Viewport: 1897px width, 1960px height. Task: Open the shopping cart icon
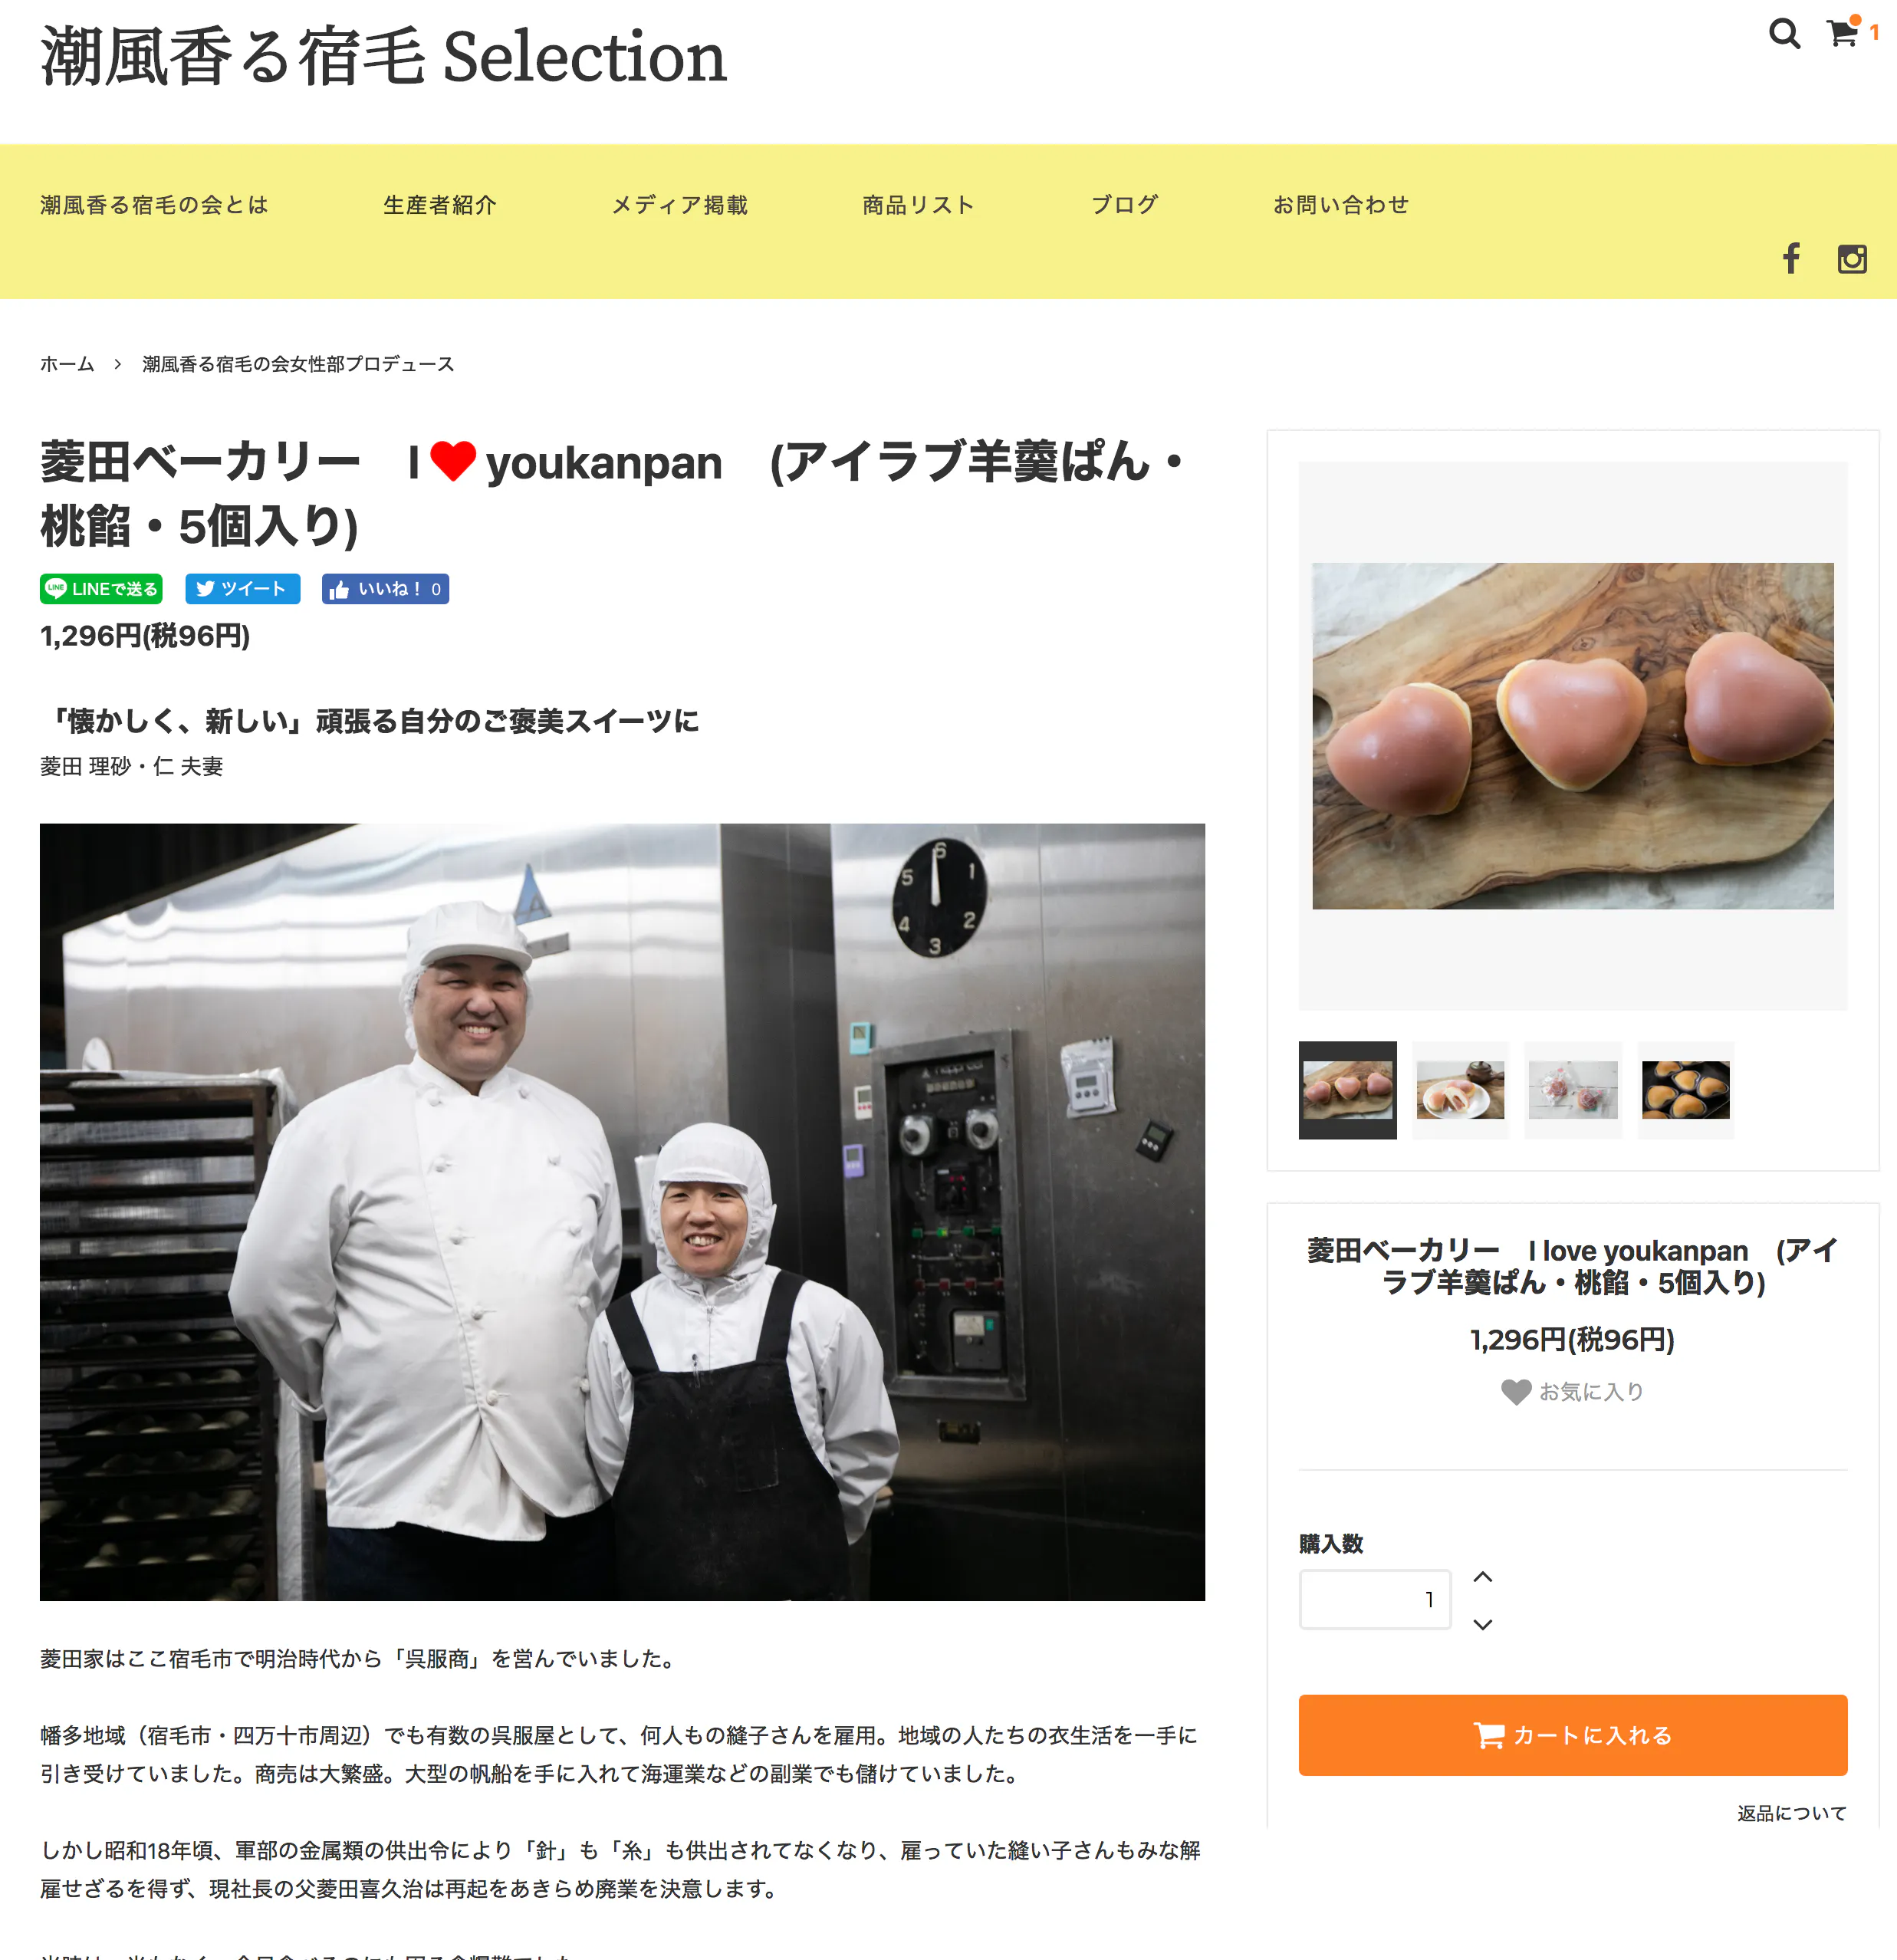(x=1842, y=33)
